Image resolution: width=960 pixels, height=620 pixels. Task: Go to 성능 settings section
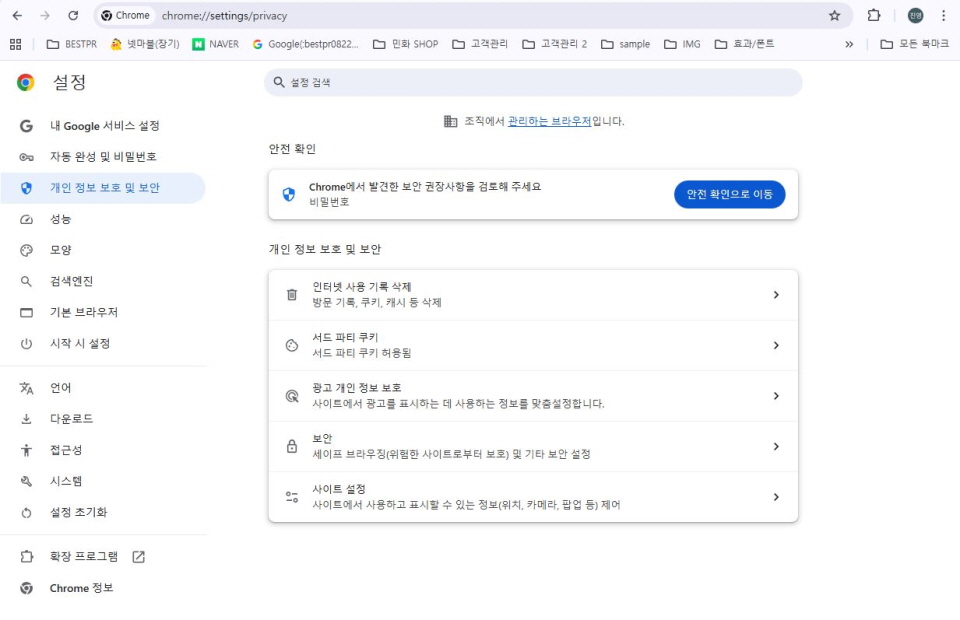[x=61, y=219]
